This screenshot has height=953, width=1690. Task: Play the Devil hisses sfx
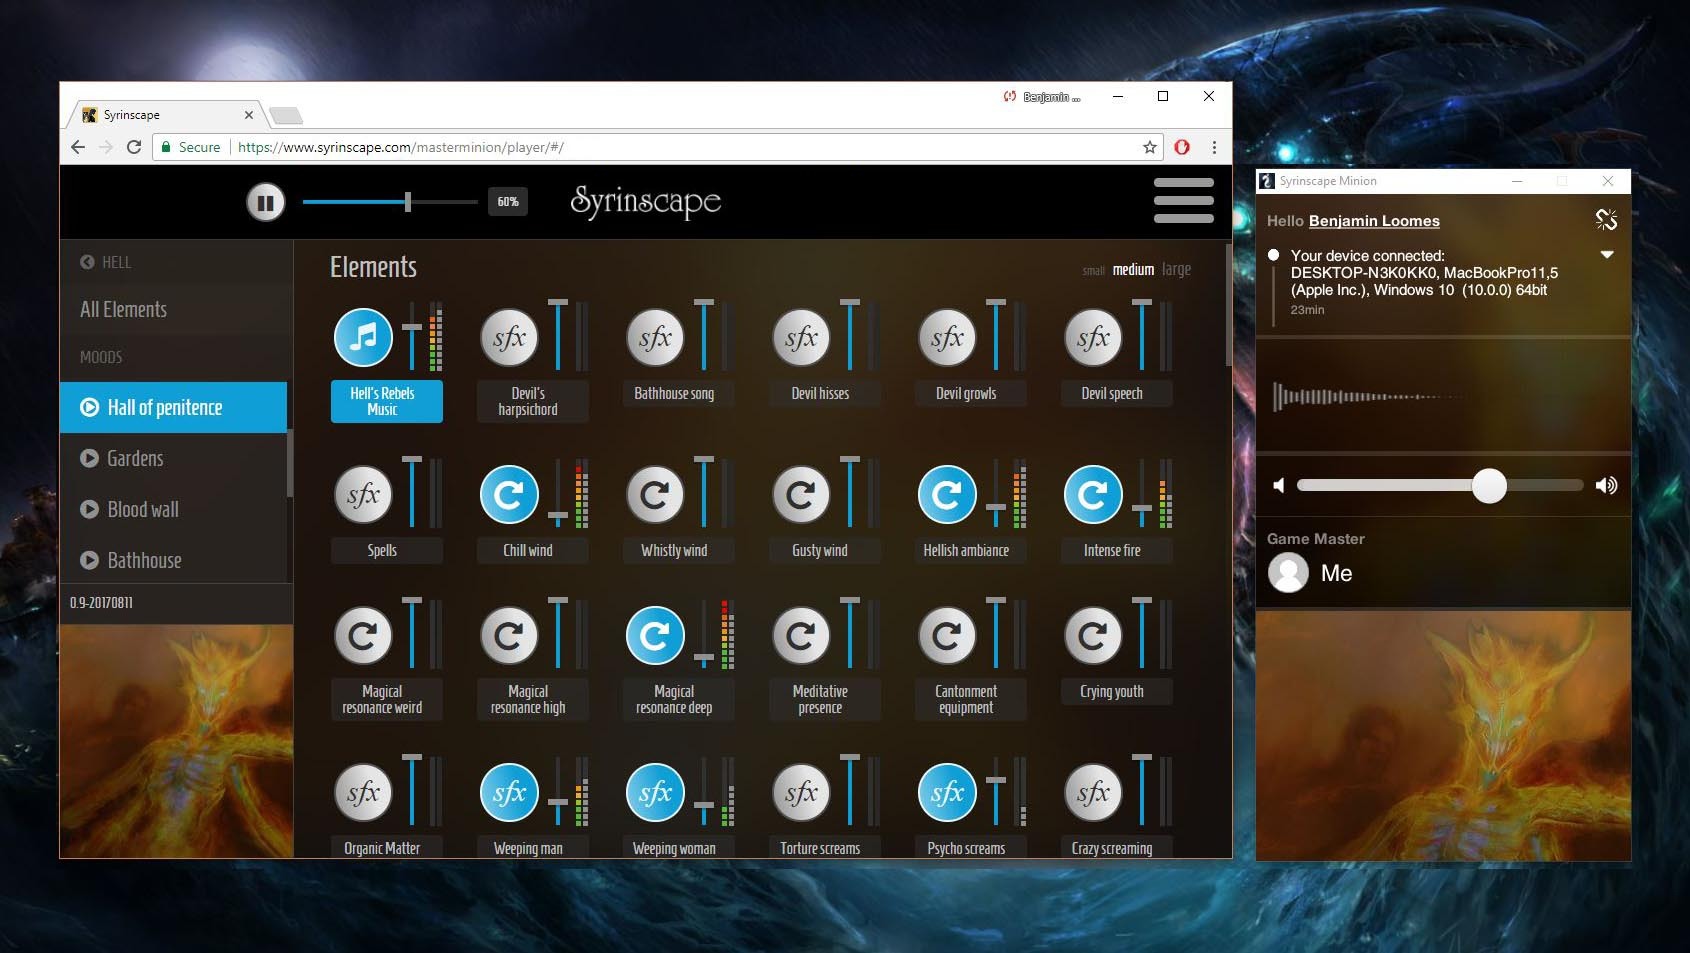tap(801, 337)
